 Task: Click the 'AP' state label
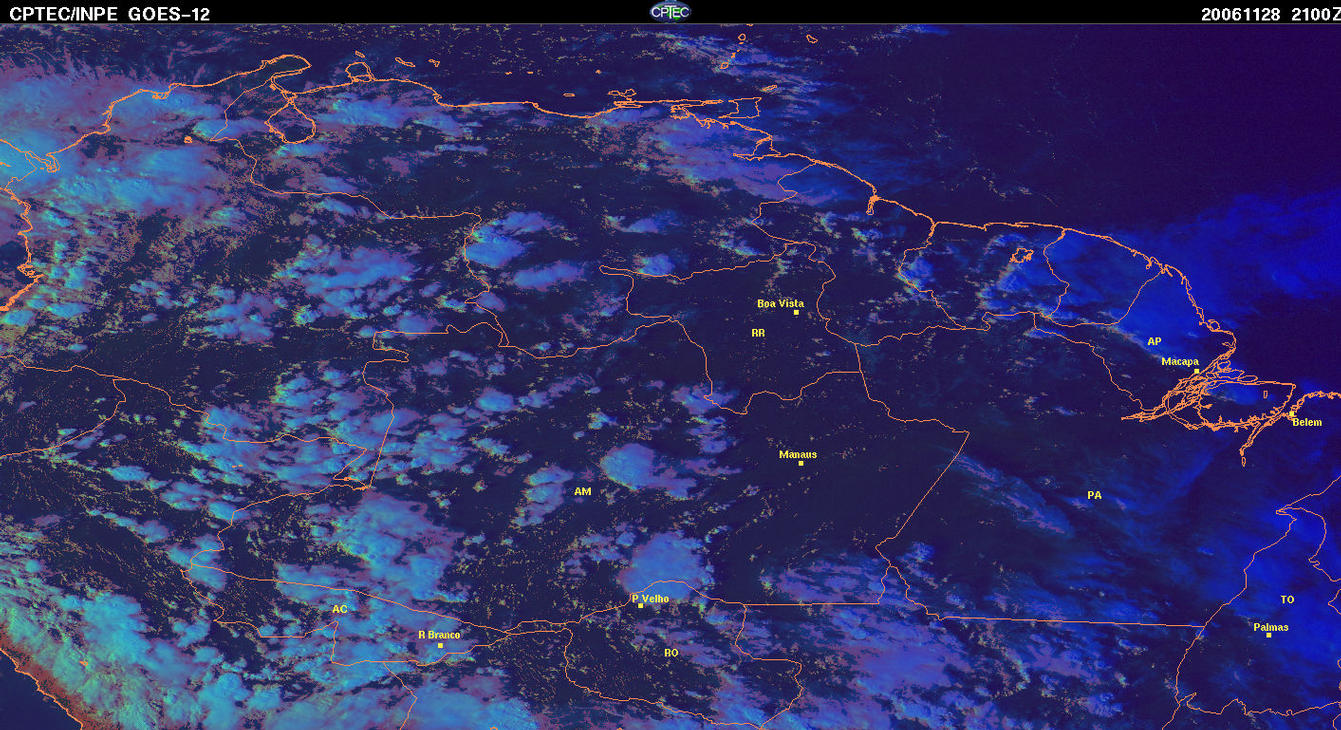tap(1154, 341)
